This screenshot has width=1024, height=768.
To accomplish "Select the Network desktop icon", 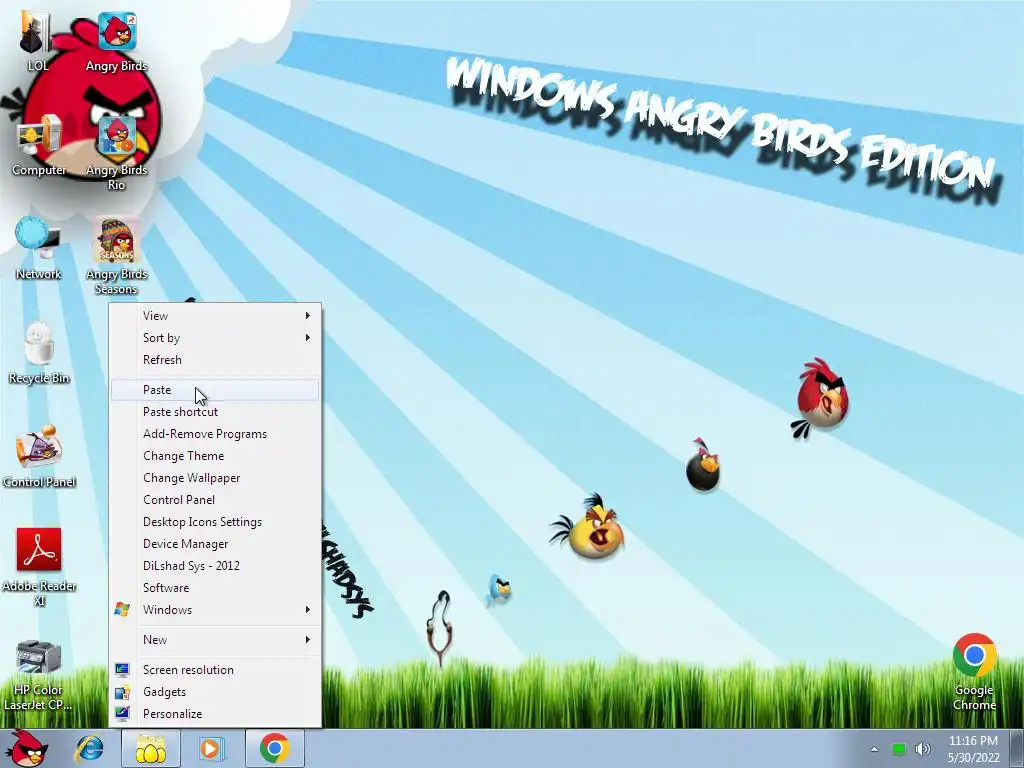I will pos(38,249).
